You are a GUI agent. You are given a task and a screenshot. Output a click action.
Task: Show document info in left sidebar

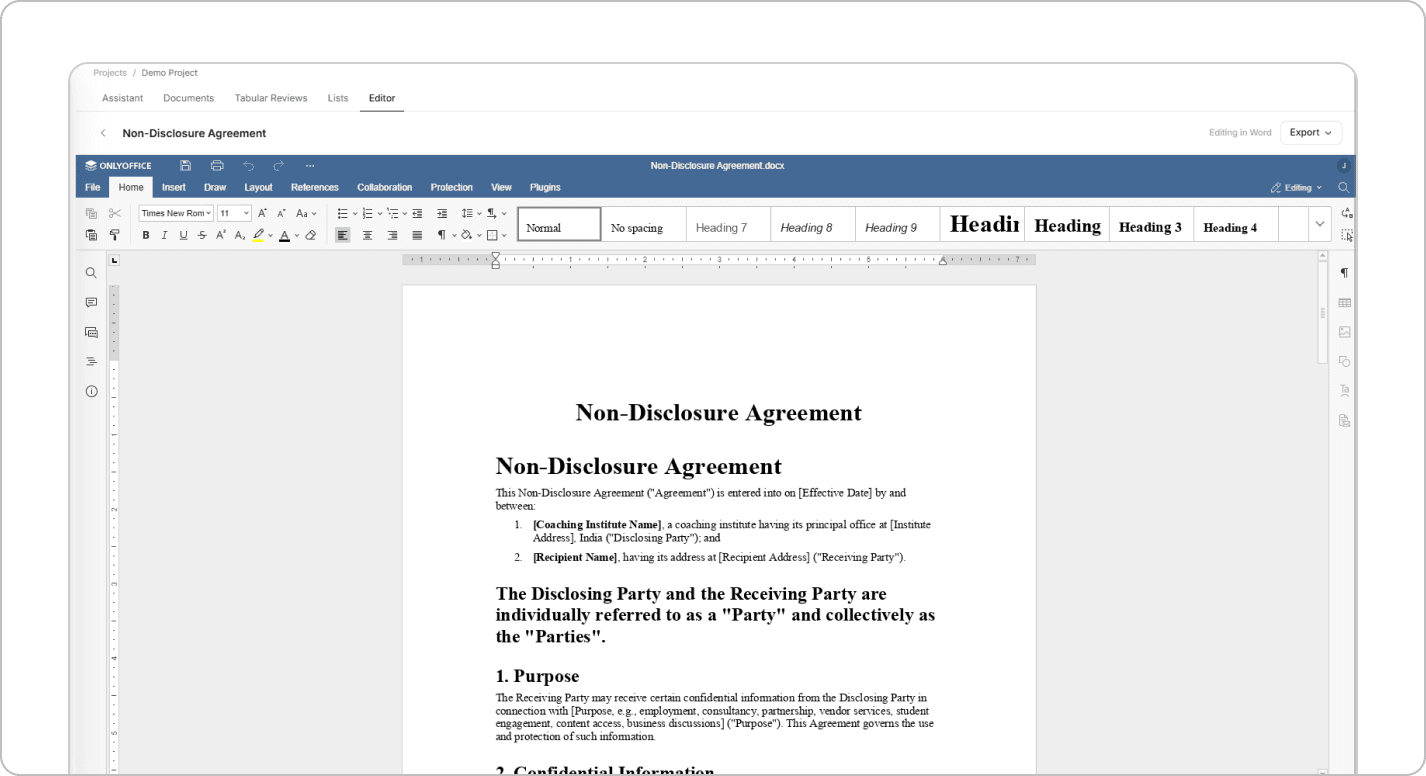[91, 391]
